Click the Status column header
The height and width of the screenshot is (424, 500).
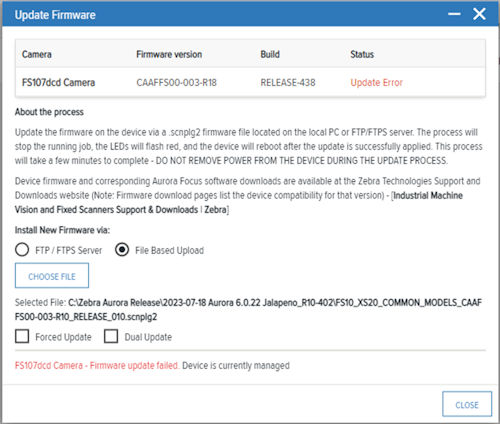[362, 54]
